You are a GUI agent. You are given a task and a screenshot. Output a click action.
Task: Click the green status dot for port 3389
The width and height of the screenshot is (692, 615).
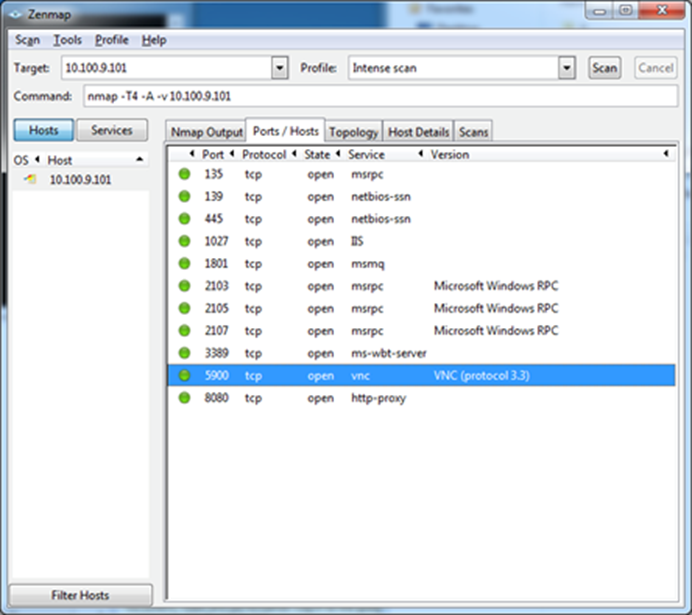pos(184,353)
